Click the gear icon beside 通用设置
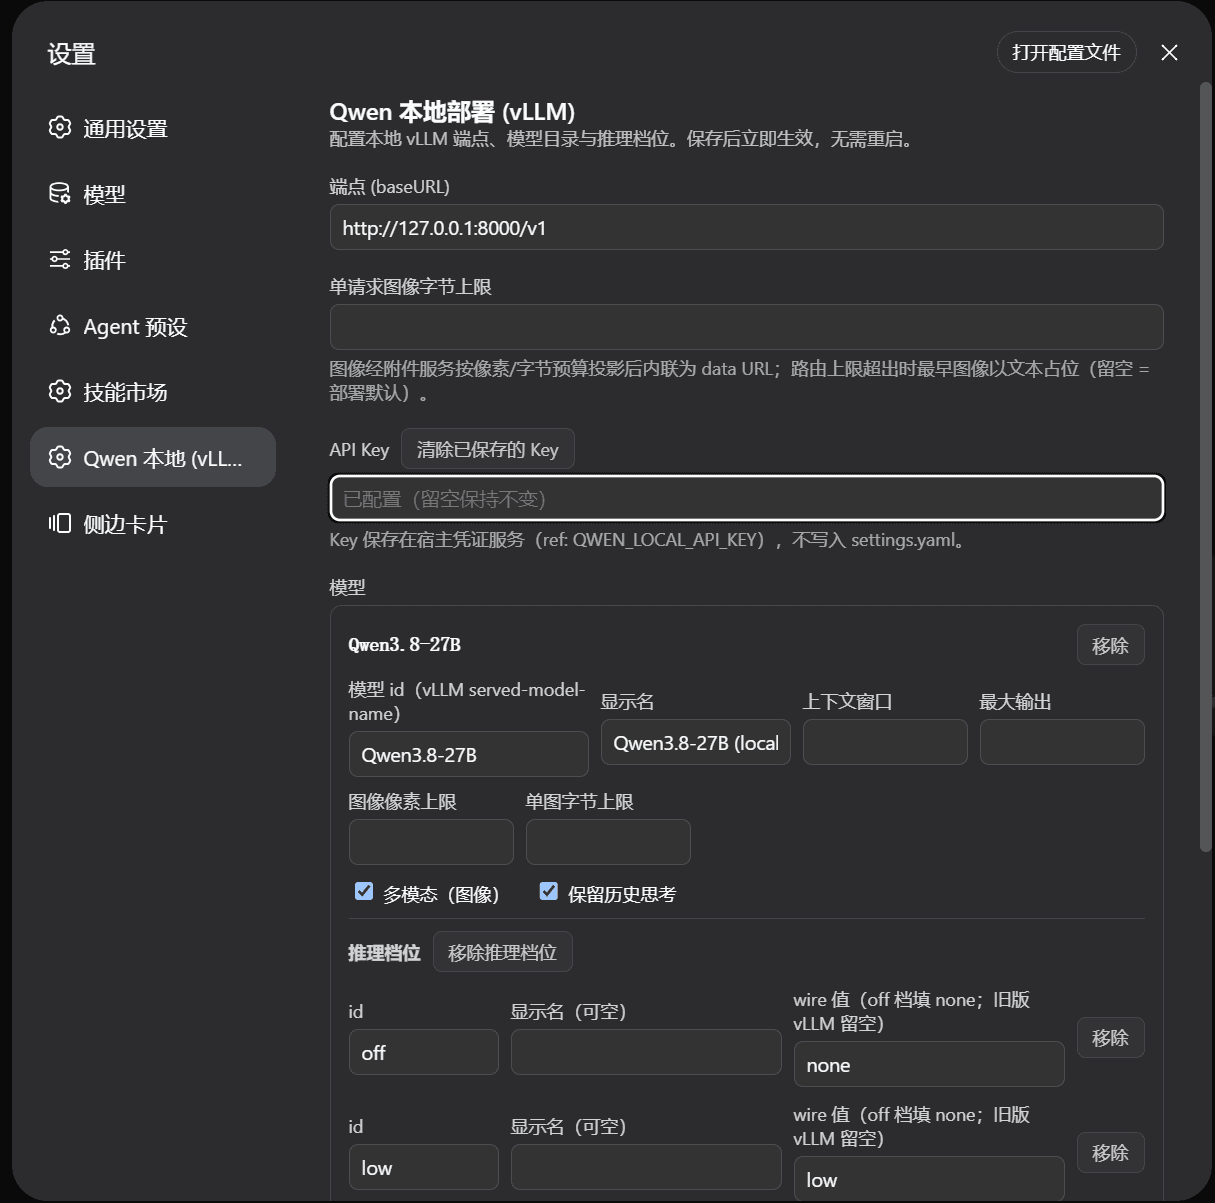 click(60, 128)
